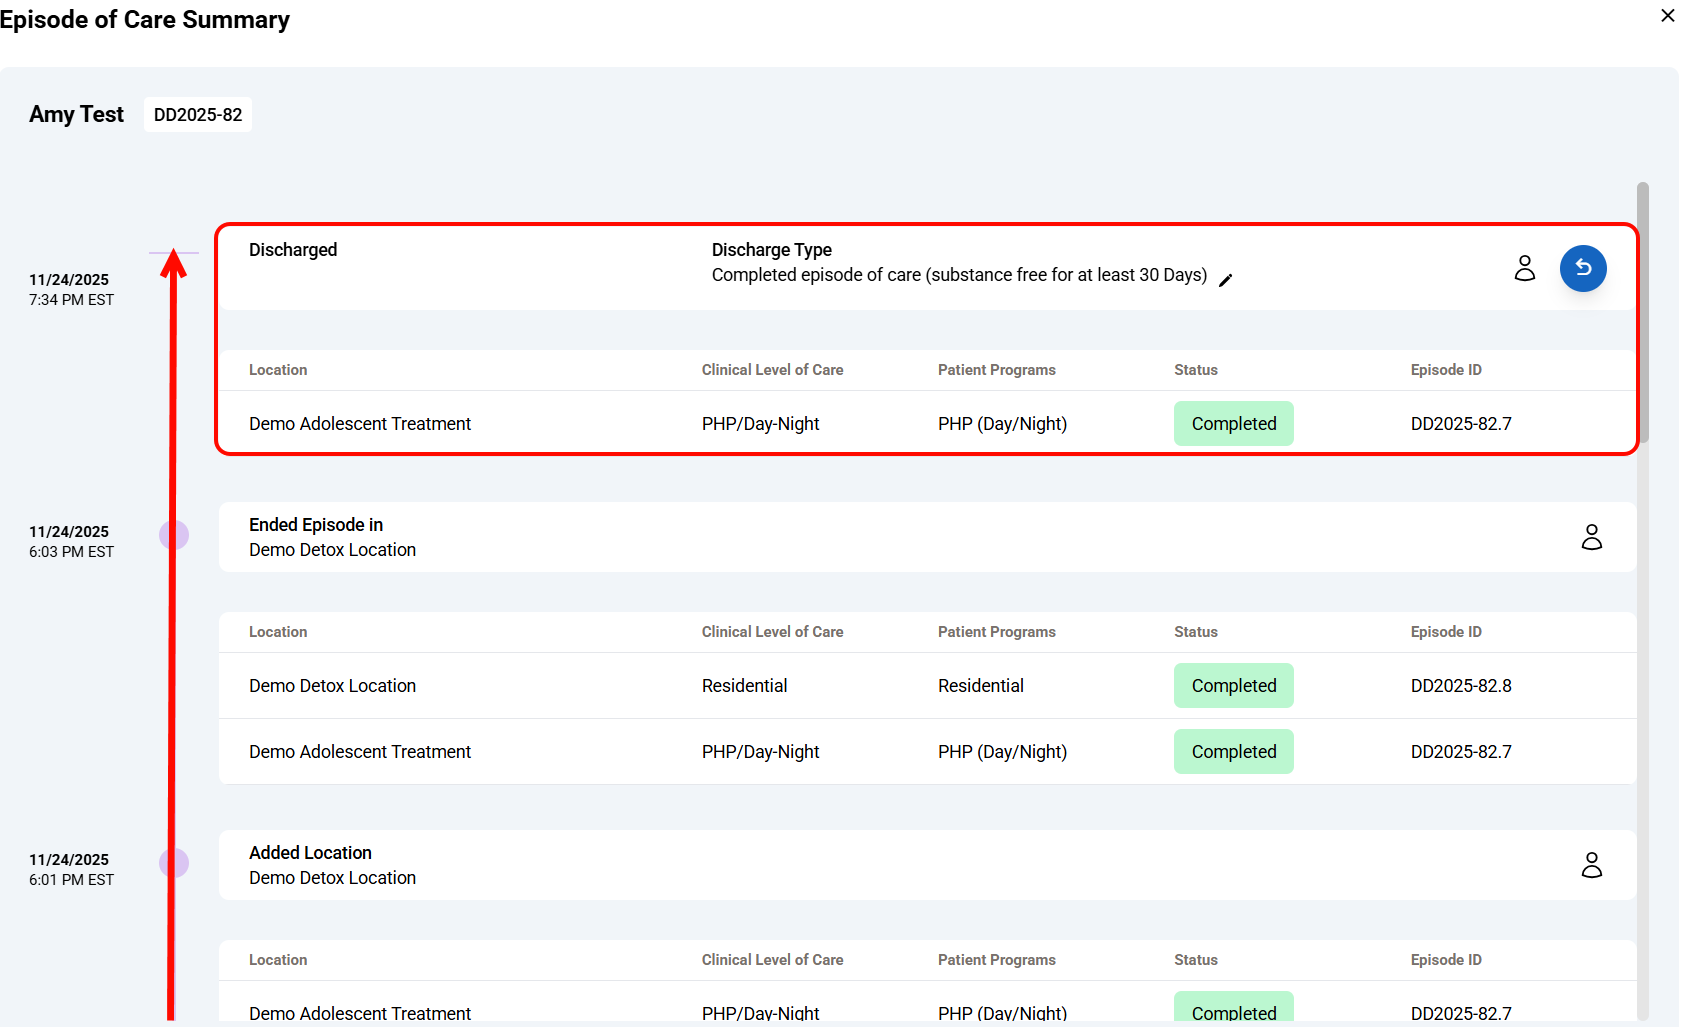
Task: Click user icon in Added Location row
Action: point(1591,865)
